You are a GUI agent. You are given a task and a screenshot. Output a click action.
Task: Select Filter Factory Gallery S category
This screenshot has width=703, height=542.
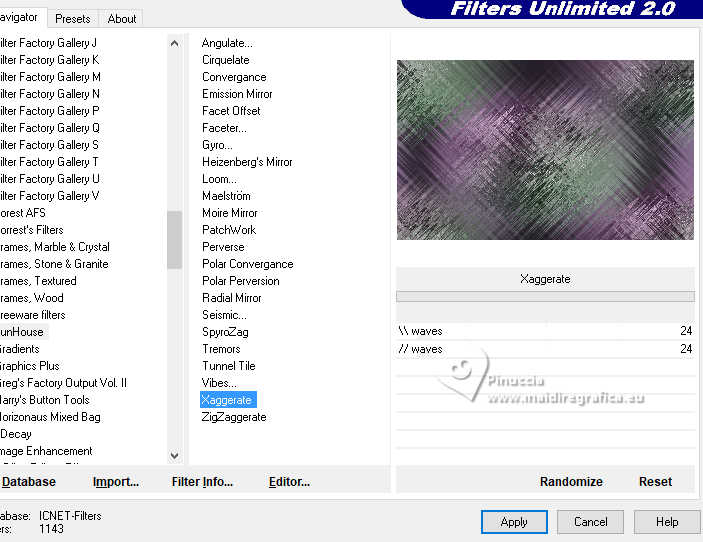click(x=49, y=145)
